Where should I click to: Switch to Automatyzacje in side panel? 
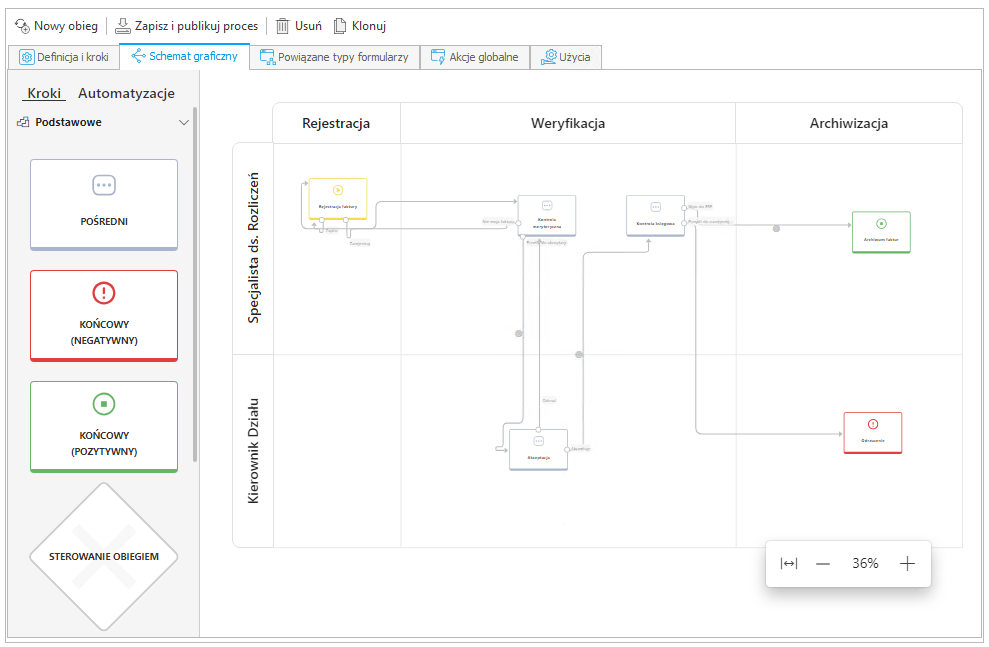126,93
